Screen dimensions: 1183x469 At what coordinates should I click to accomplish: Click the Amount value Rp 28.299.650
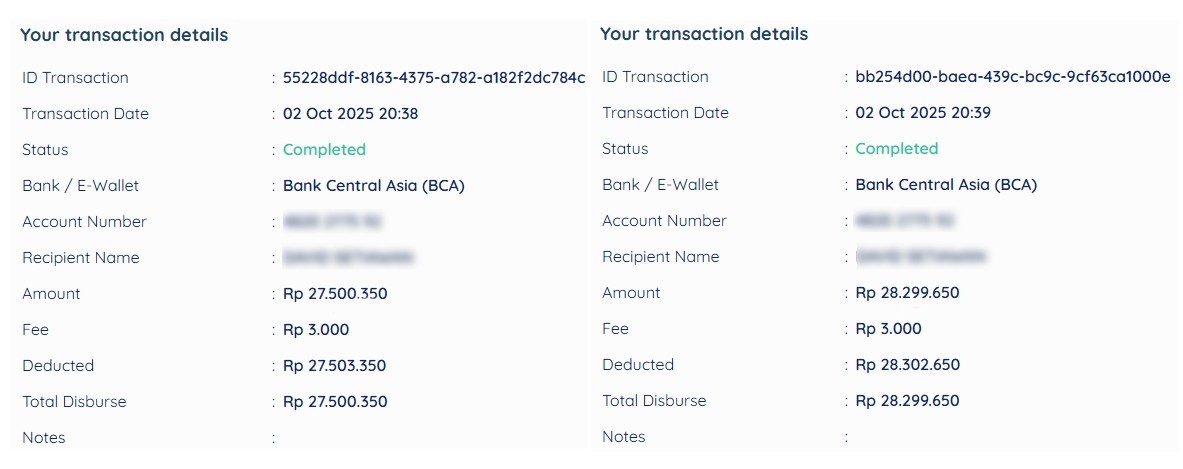(907, 293)
